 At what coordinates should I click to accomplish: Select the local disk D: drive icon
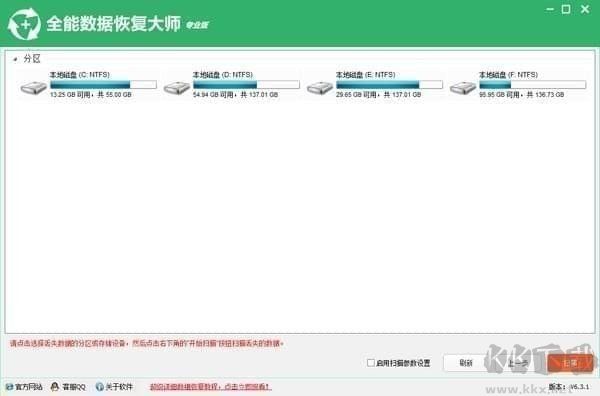click(x=176, y=88)
